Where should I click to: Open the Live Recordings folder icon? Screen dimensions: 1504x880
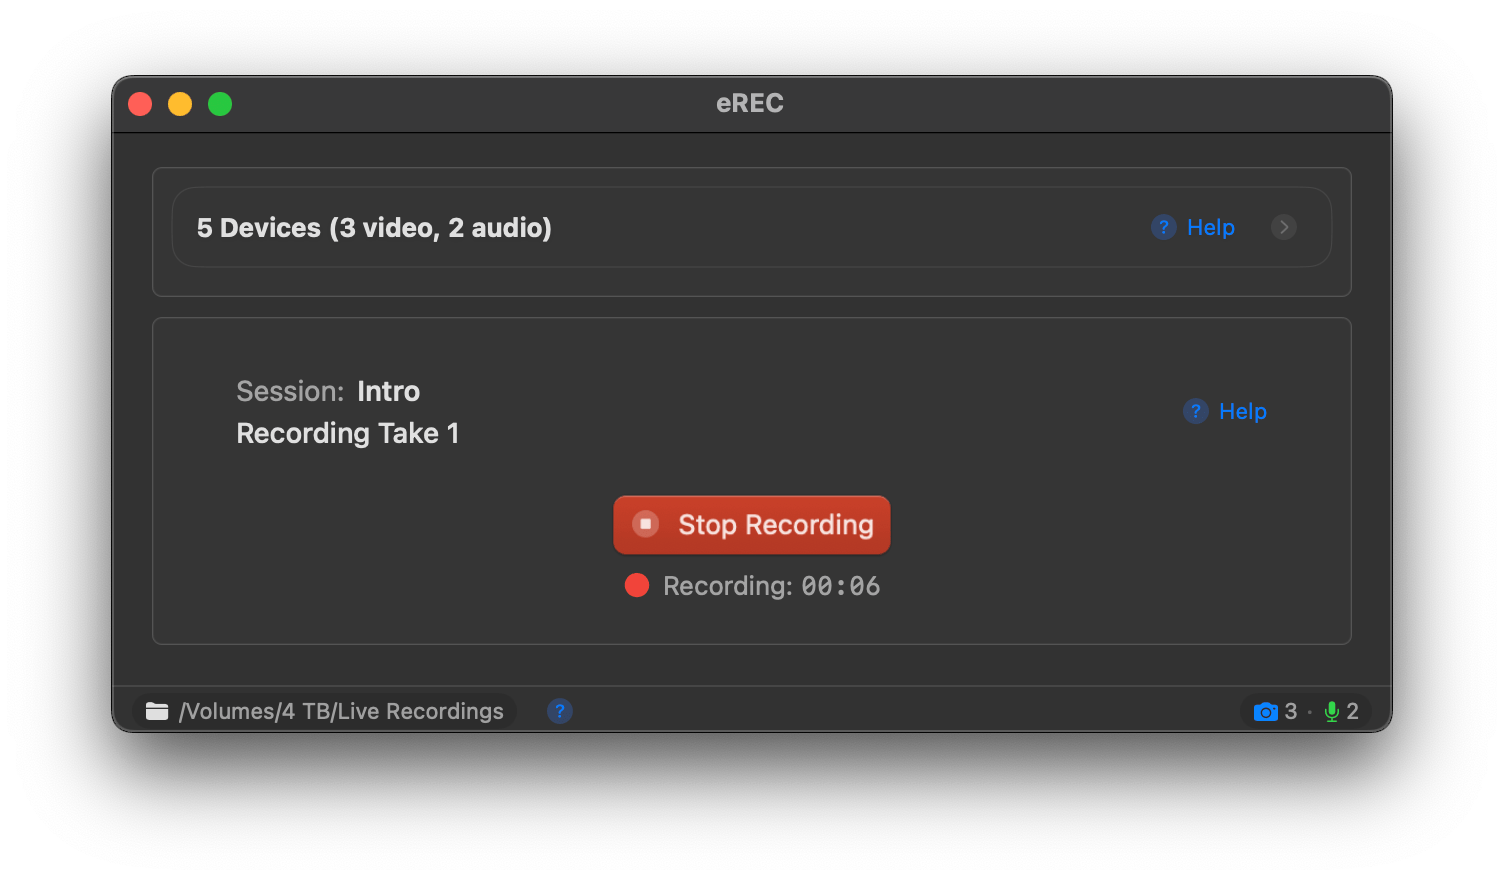coord(157,711)
